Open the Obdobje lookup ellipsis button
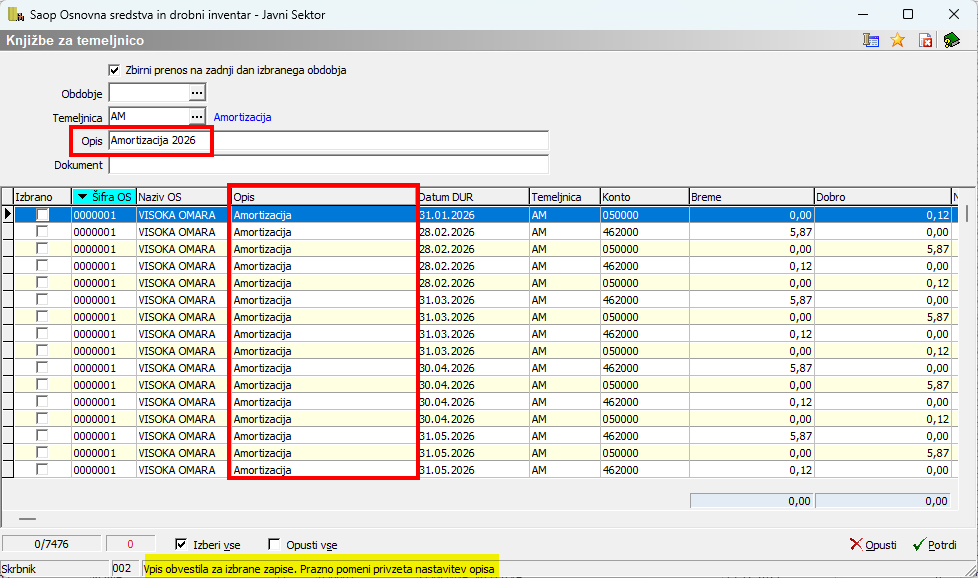This screenshot has height=578, width=978. 197,93
